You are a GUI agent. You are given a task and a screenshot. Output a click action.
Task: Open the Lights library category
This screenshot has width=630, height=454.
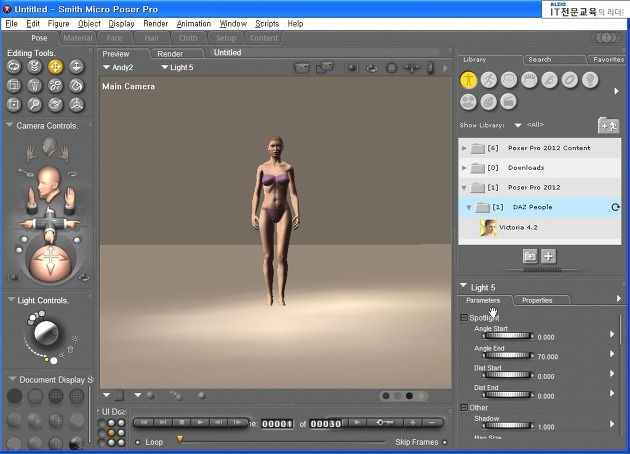point(590,80)
